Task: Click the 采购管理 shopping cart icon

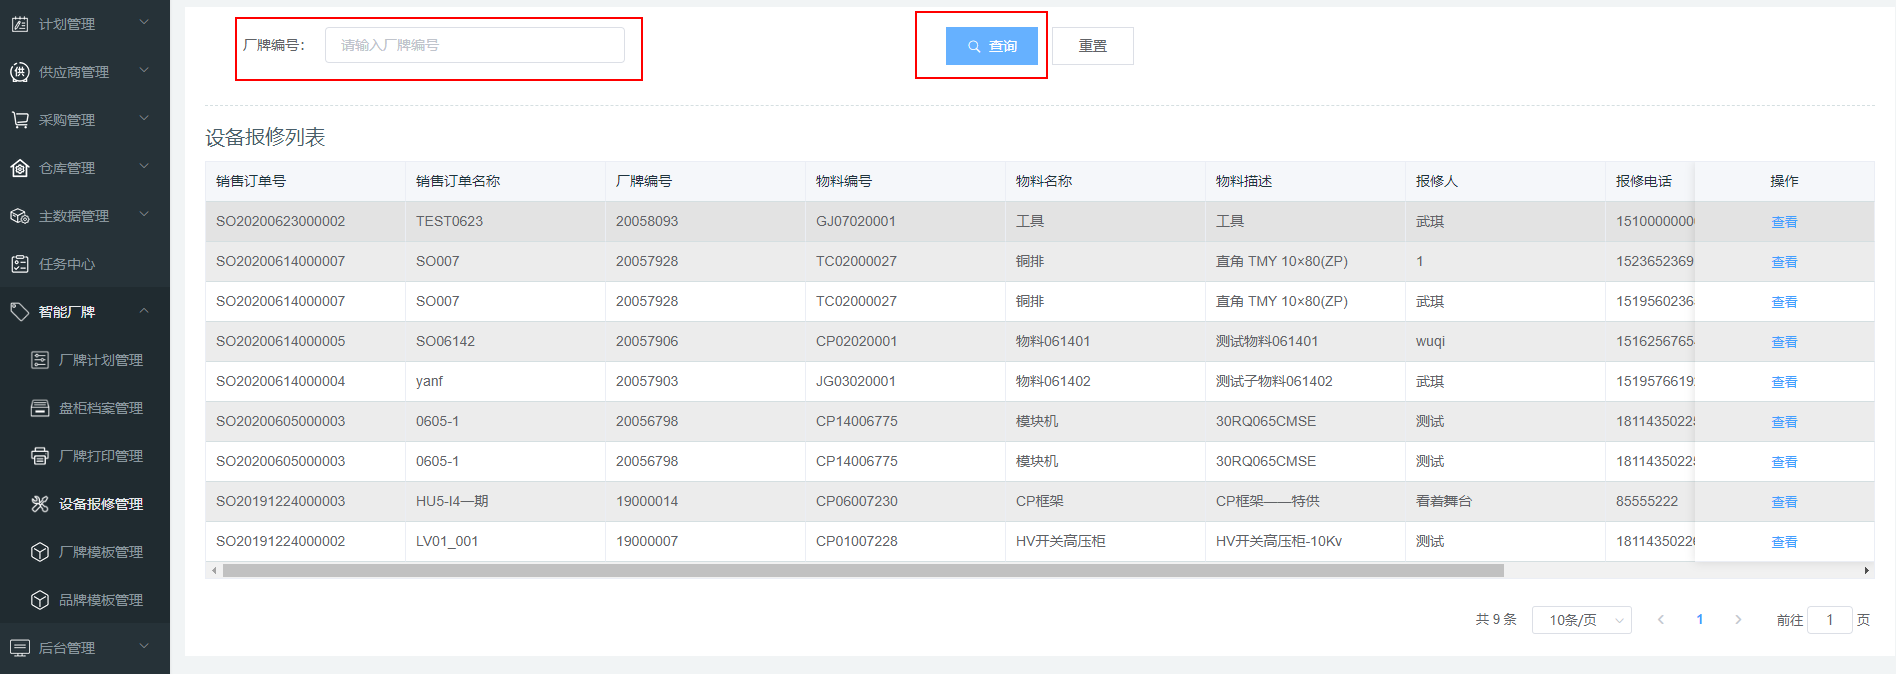Action: point(20,120)
